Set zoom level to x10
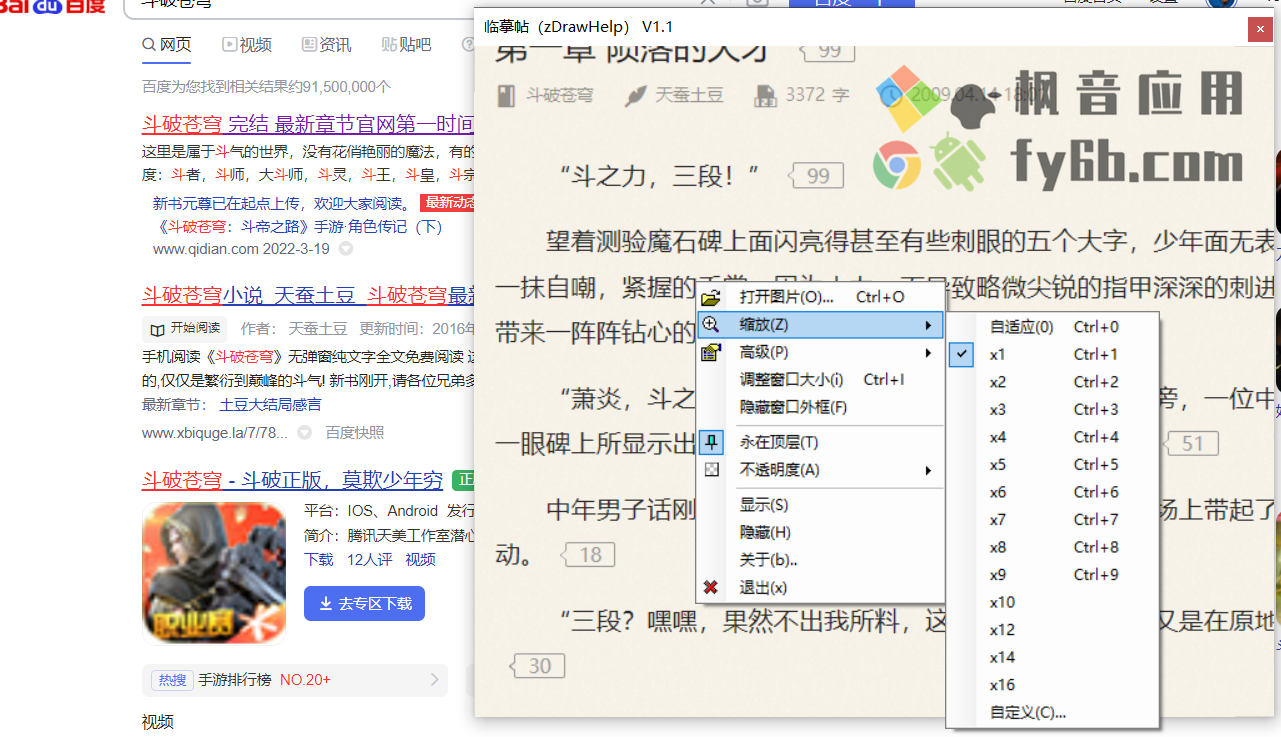This screenshot has height=737, width=1281. [x=1052, y=602]
